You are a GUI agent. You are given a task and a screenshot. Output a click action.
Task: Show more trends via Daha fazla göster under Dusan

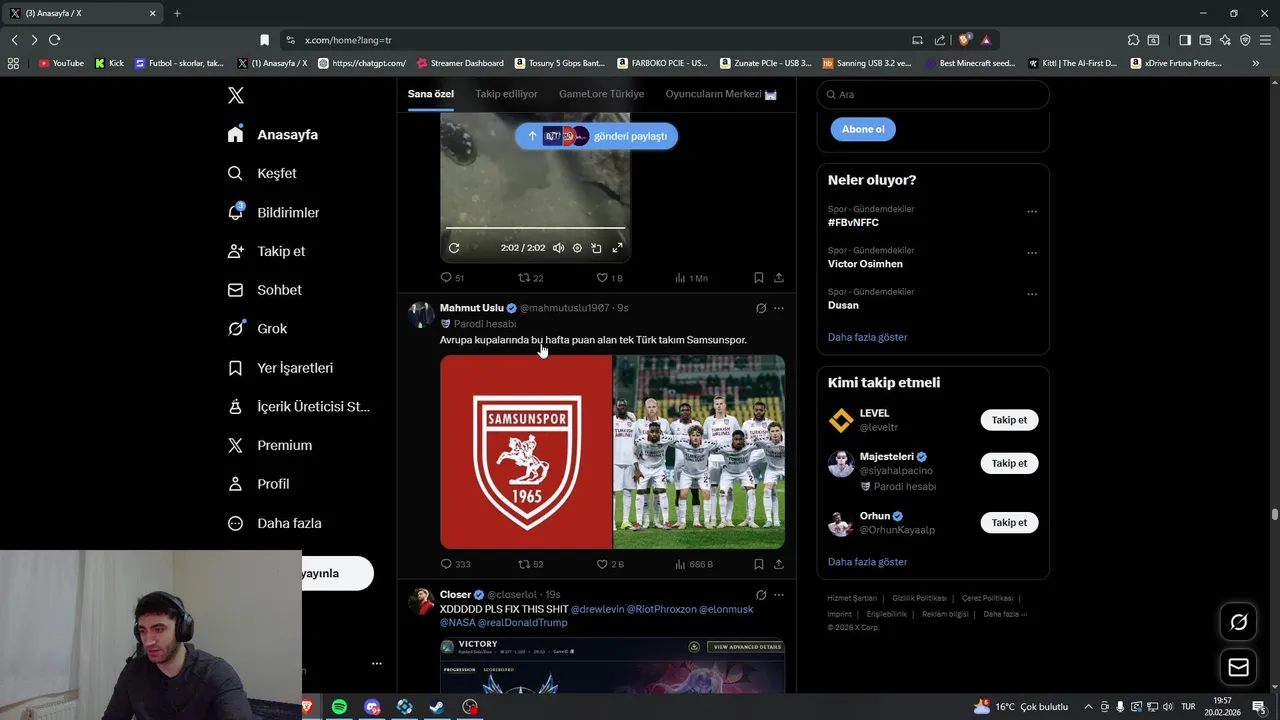867,337
